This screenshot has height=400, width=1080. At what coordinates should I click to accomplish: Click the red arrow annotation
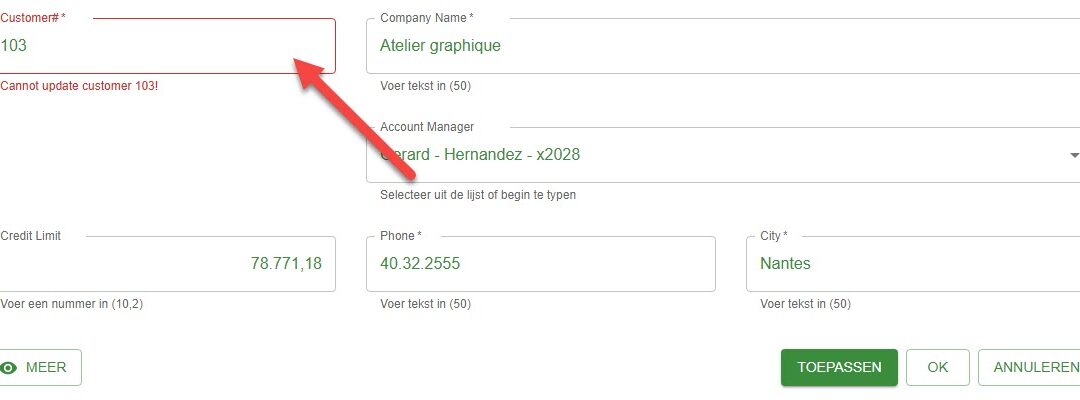point(355,118)
